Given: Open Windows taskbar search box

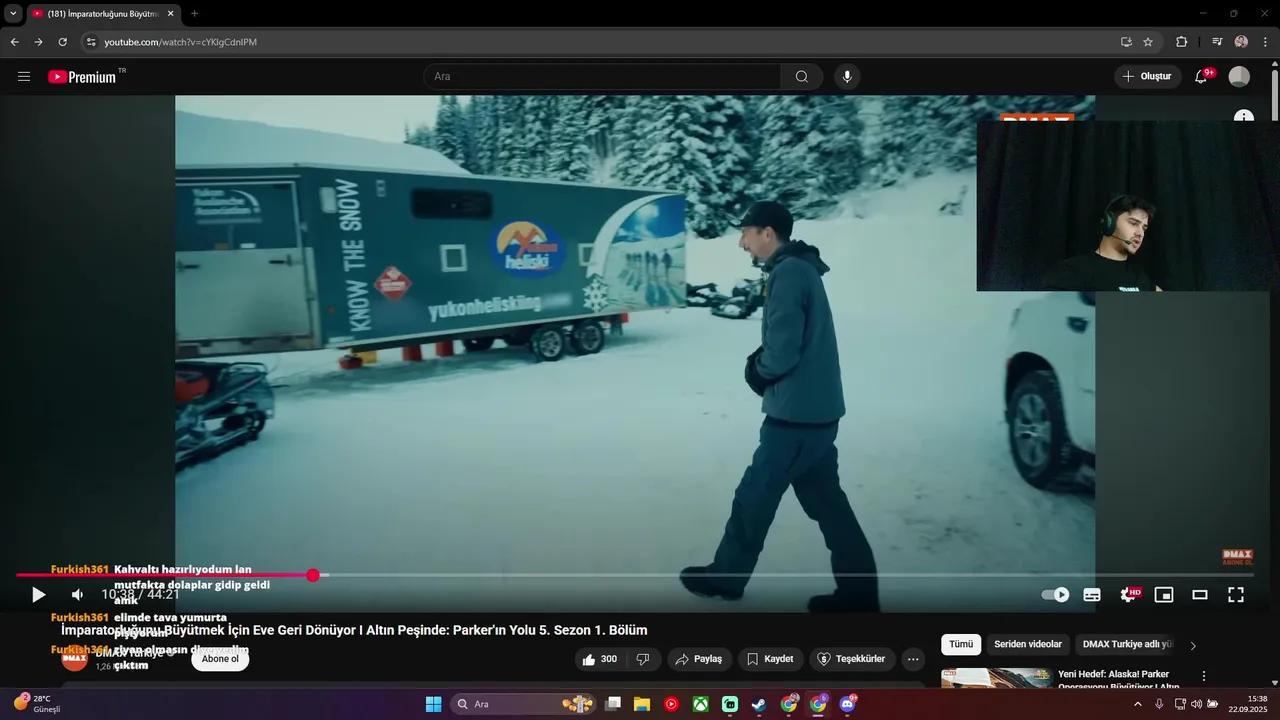Looking at the screenshot, I should click(525, 704).
